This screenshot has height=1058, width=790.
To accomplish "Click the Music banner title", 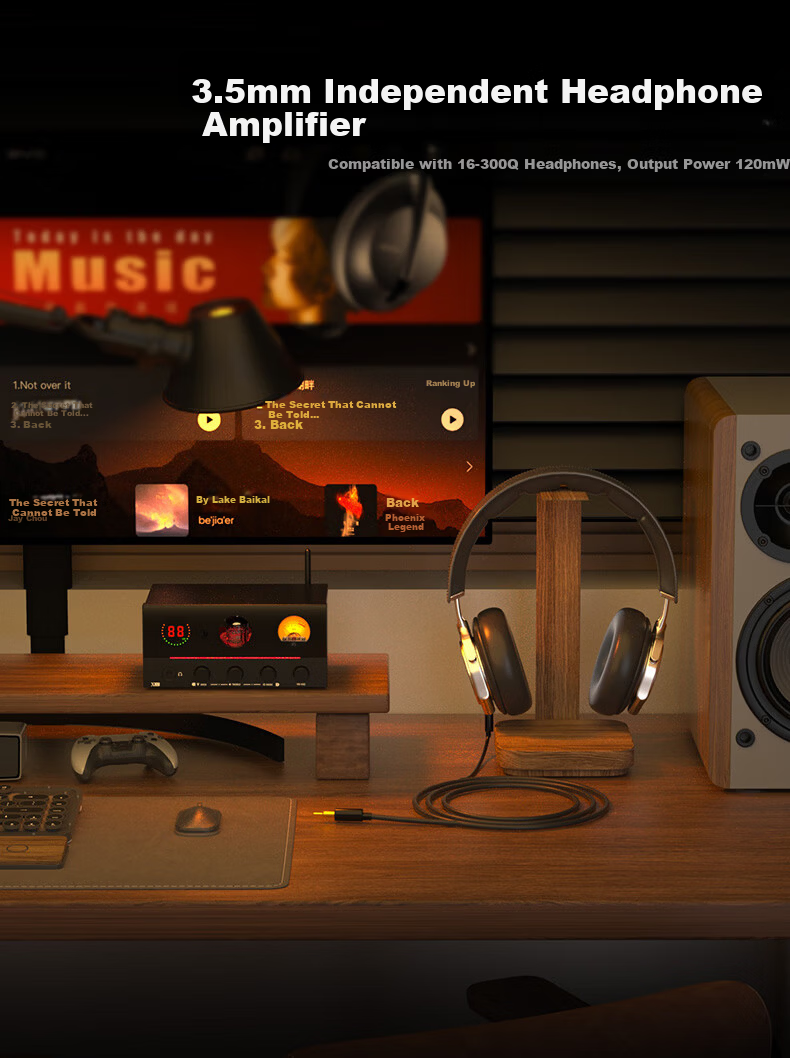I will (x=114, y=272).
